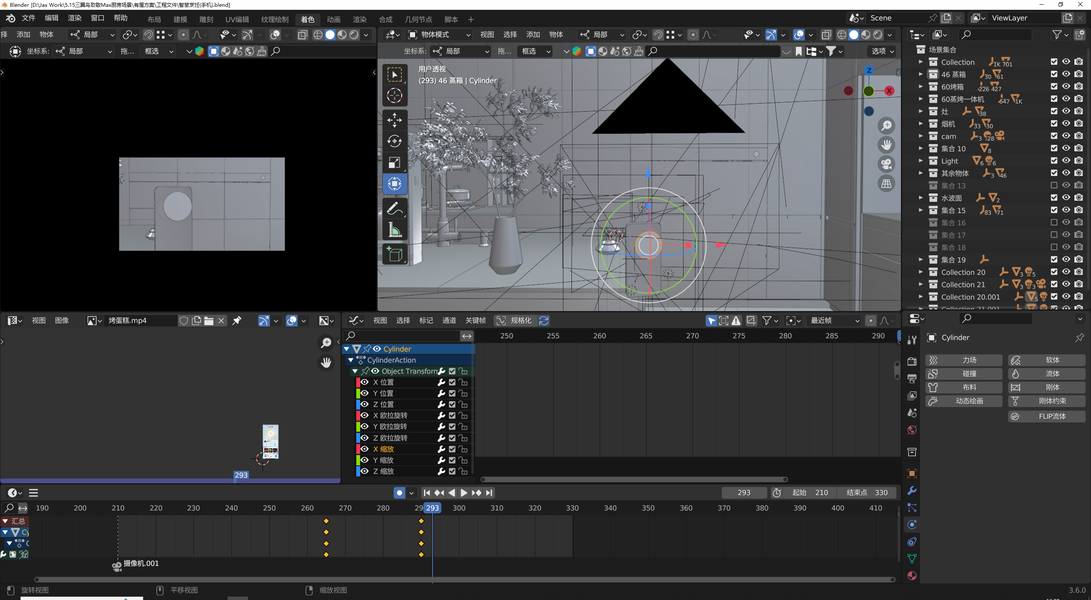Choose the 3D cursor tool
This screenshot has height=600, width=1091.
(395, 95)
